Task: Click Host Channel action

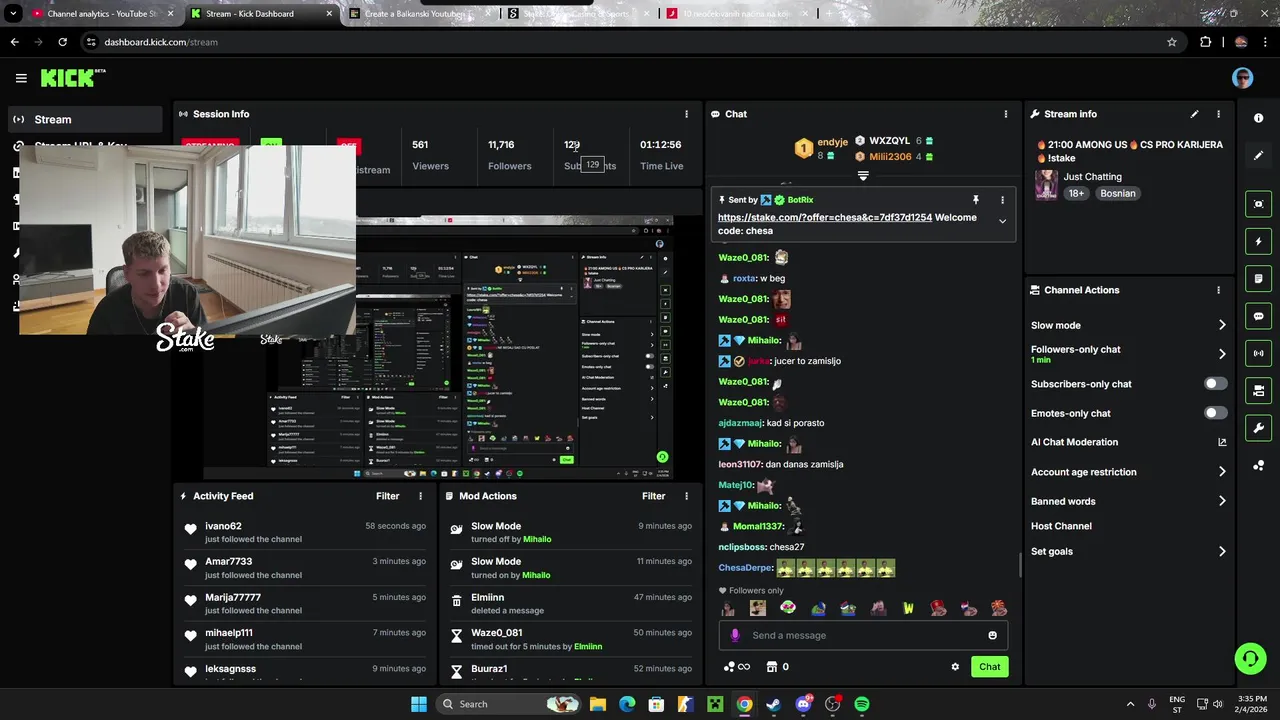Action: [1061, 526]
